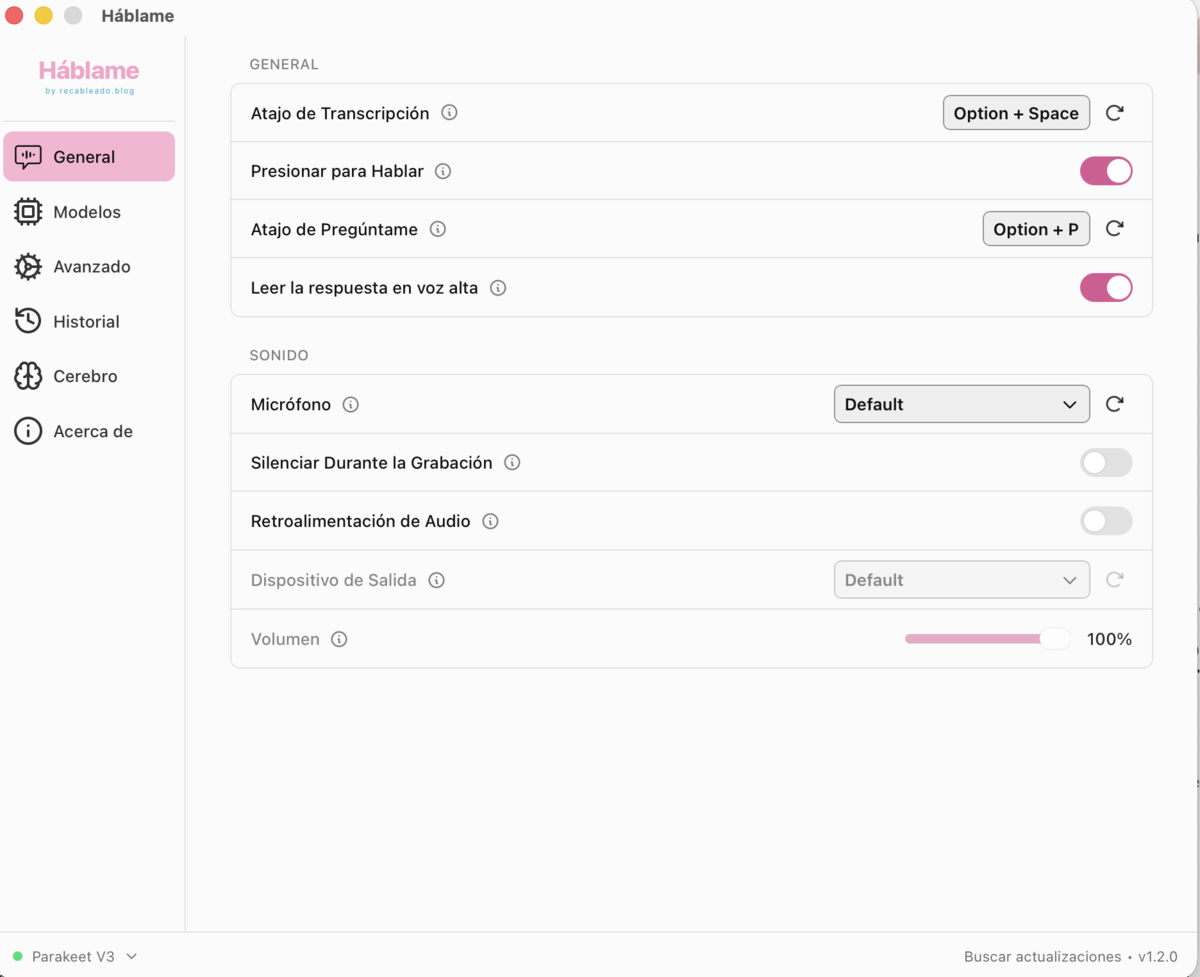Image resolution: width=1200 pixels, height=977 pixels.
Task: Show info for Volumen
Action: pyautogui.click(x=339, y=639)
